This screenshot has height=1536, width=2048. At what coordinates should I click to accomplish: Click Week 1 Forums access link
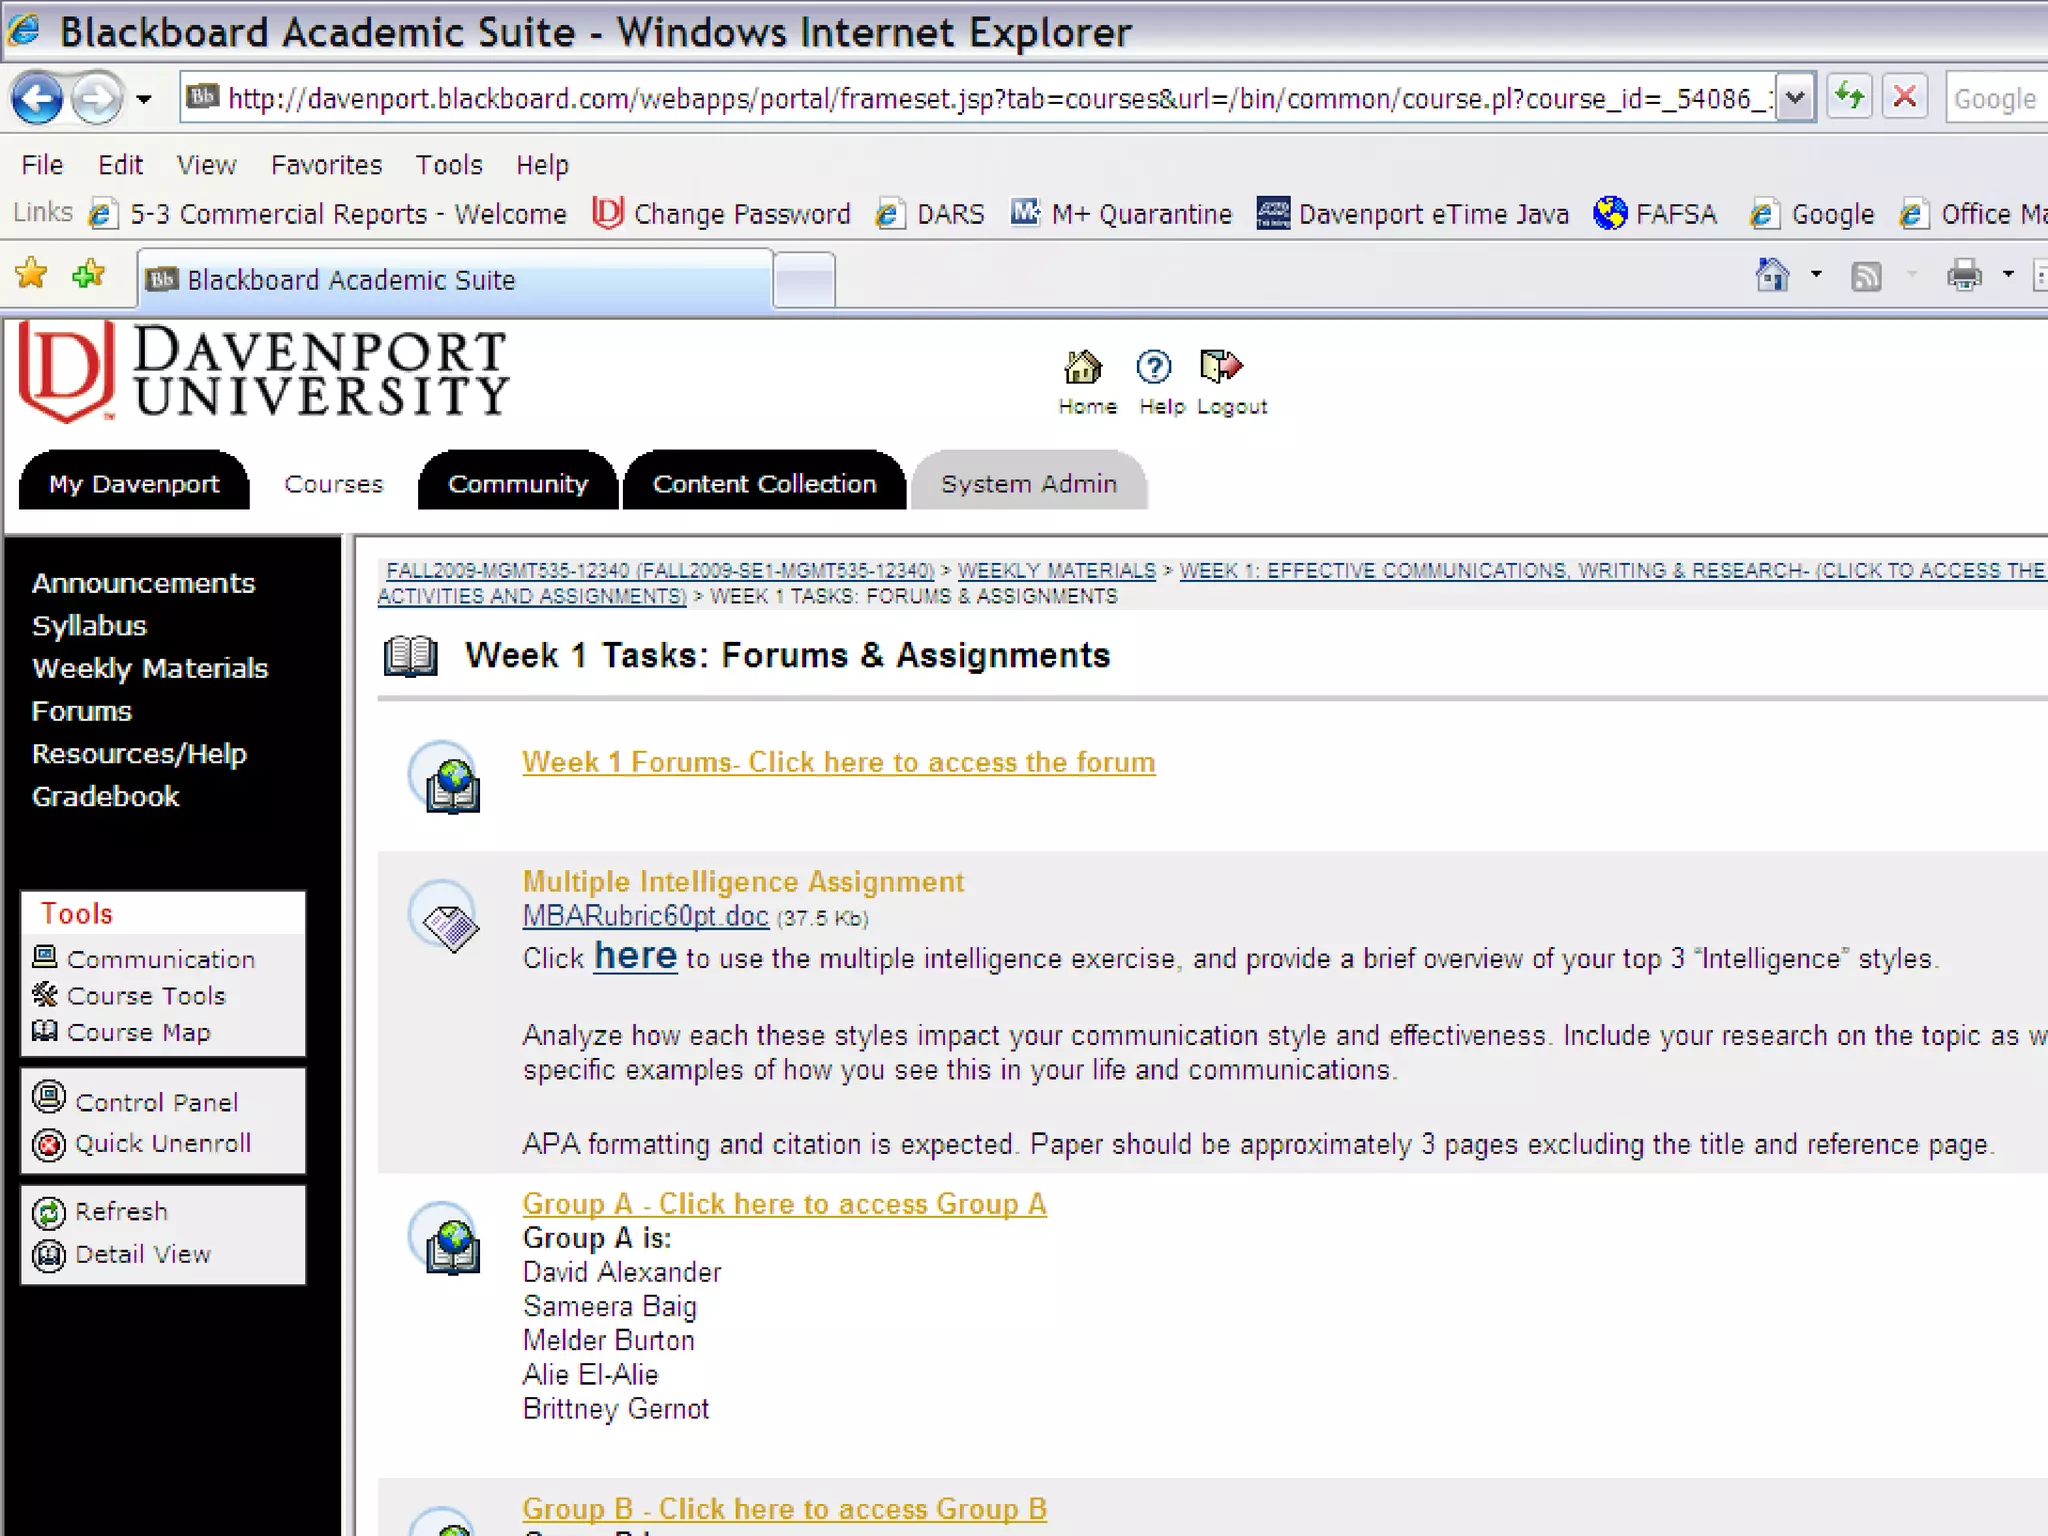tap(838, 762)
